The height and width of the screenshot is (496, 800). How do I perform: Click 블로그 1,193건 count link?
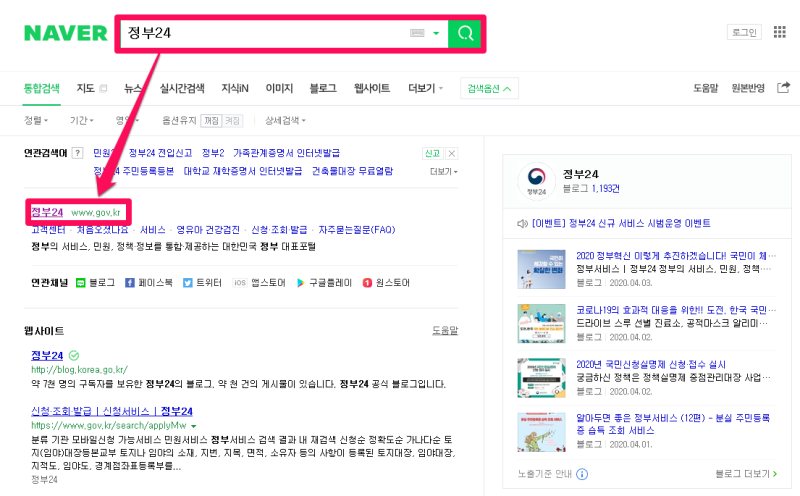[591, 189]
